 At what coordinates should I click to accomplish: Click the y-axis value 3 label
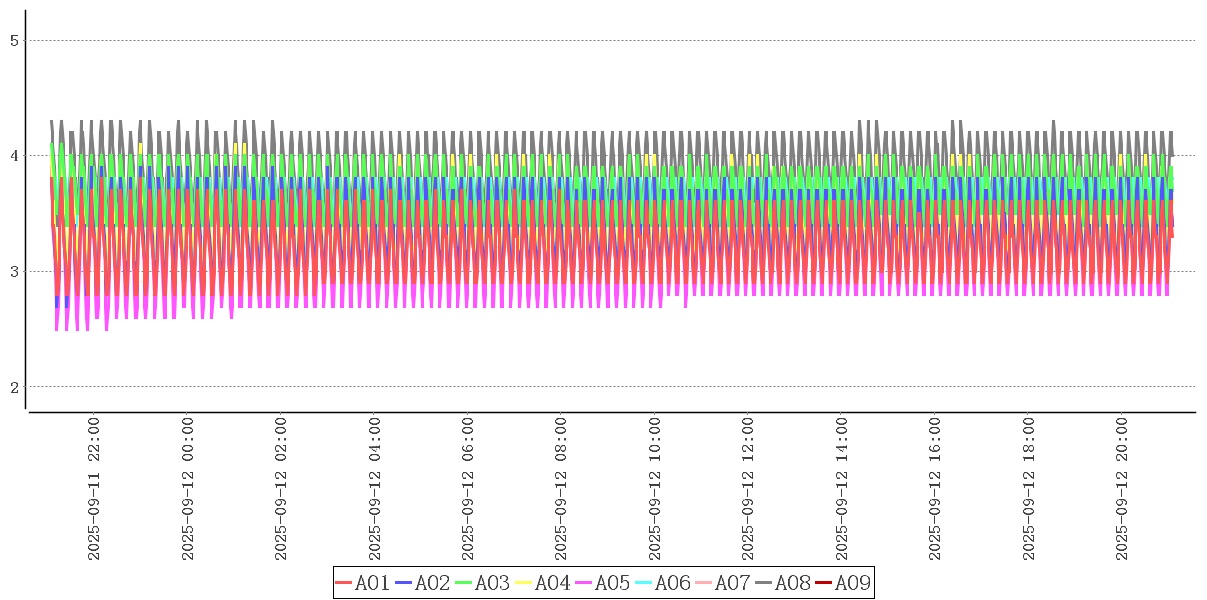(x=15, y=272)
